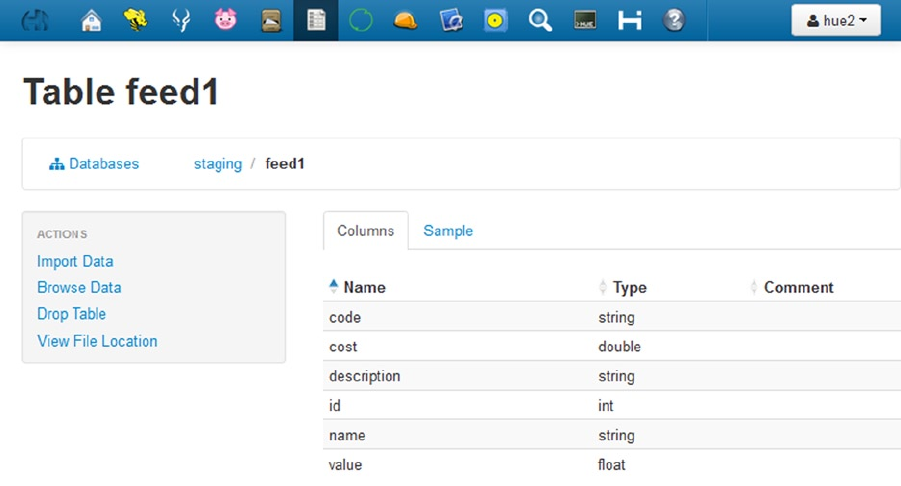Sort by the Comment column
This screenshot has height=486, width=901.
pyautogui.click(x=798, y=287)
